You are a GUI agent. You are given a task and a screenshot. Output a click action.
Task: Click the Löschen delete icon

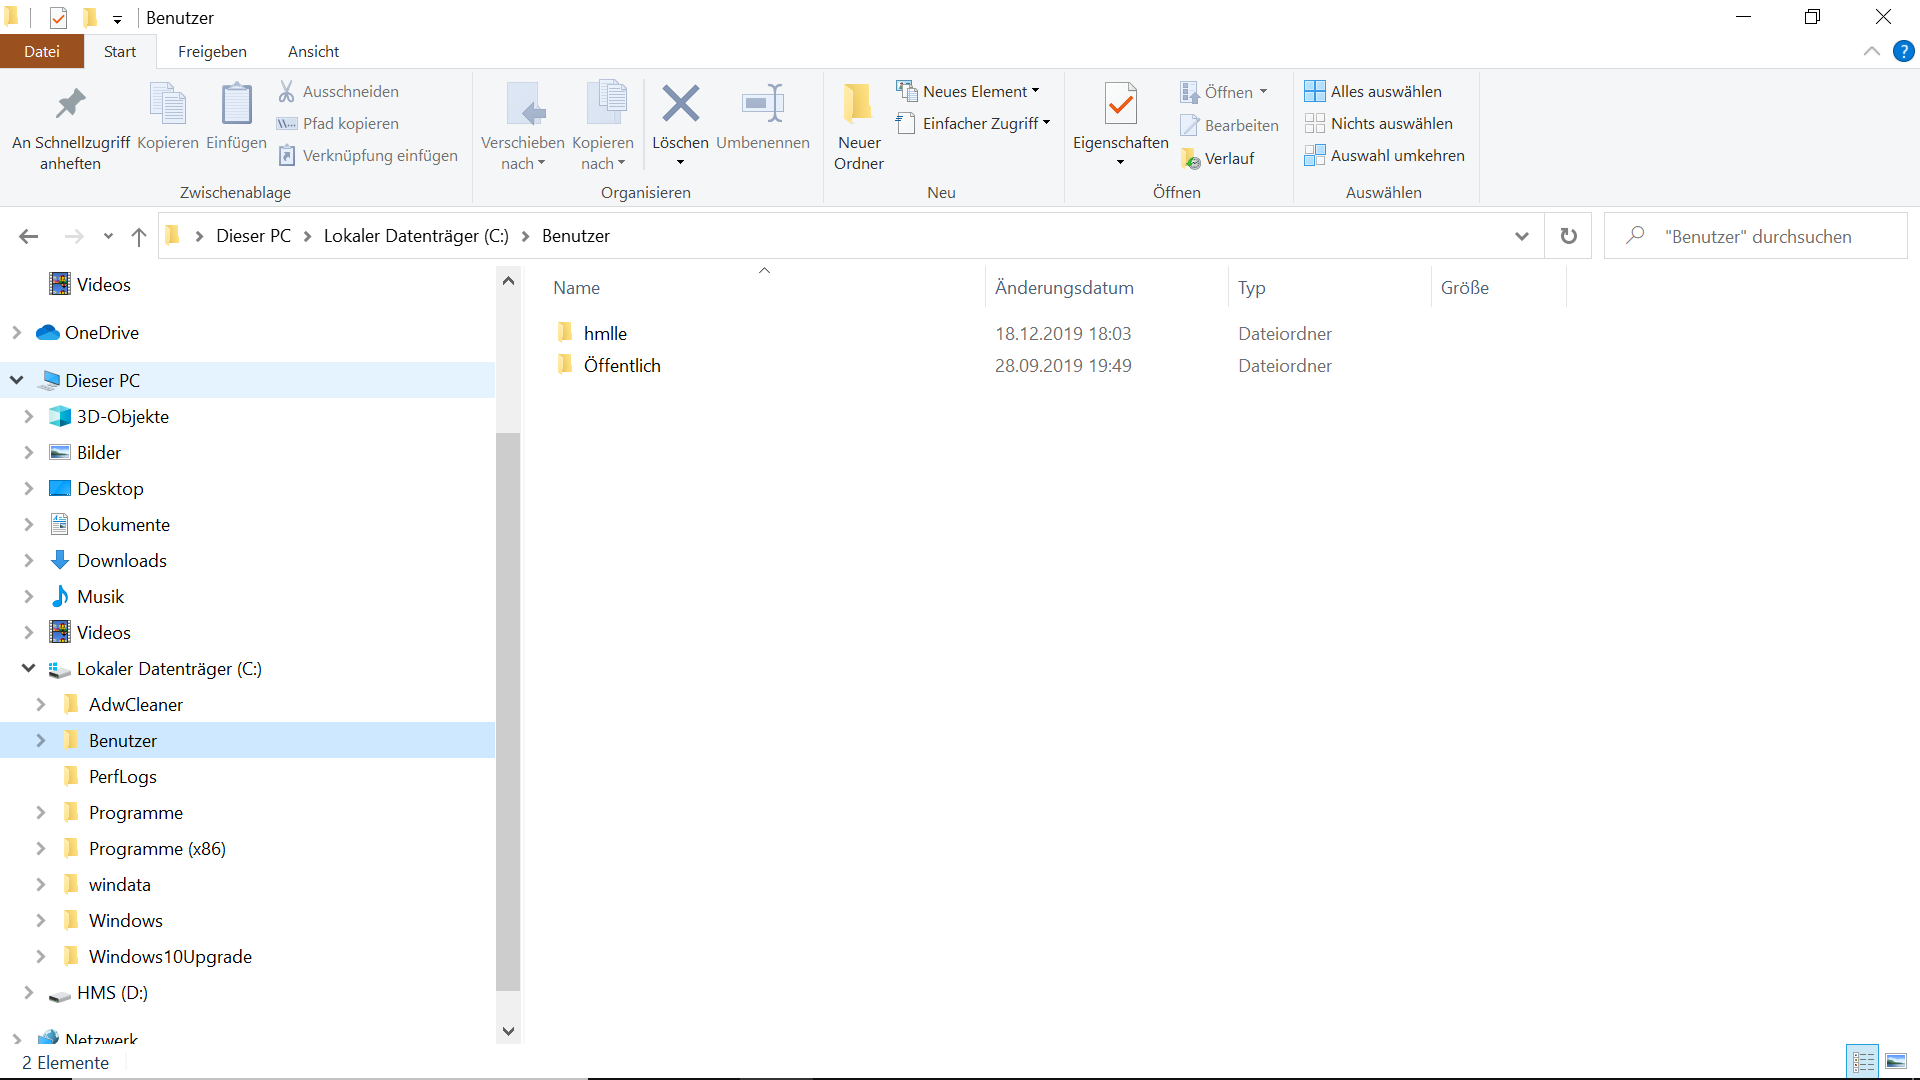[x=680, y=104]
